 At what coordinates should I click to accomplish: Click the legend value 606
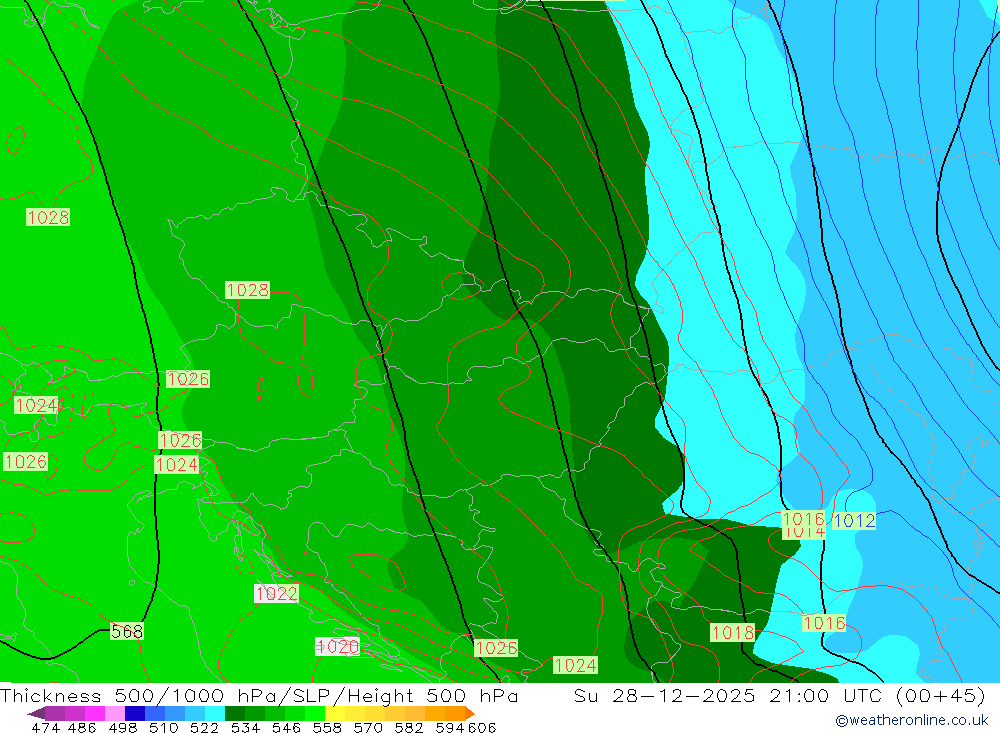[482, 727]
